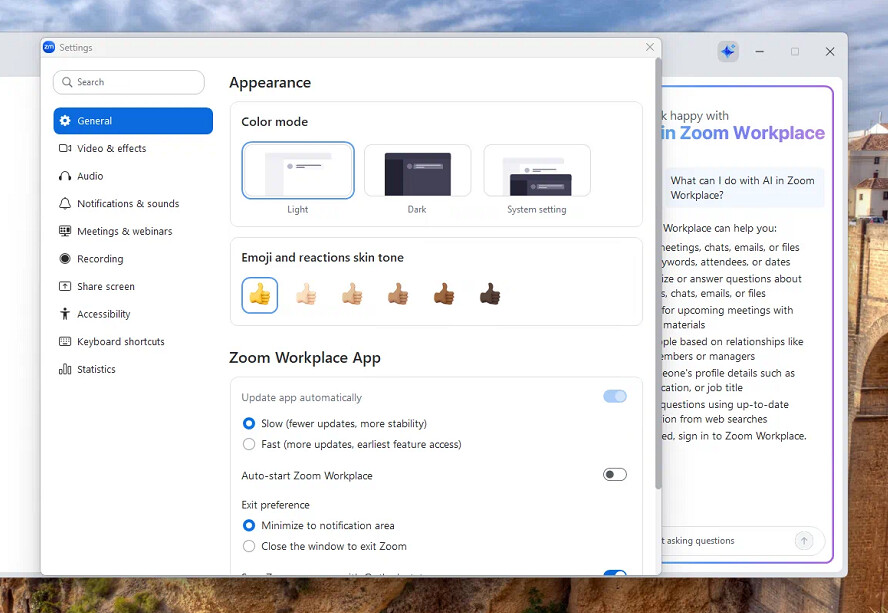Open Accessibility settings
The width and height of the screenshot is (888, 613).
[x=133, y=314]
